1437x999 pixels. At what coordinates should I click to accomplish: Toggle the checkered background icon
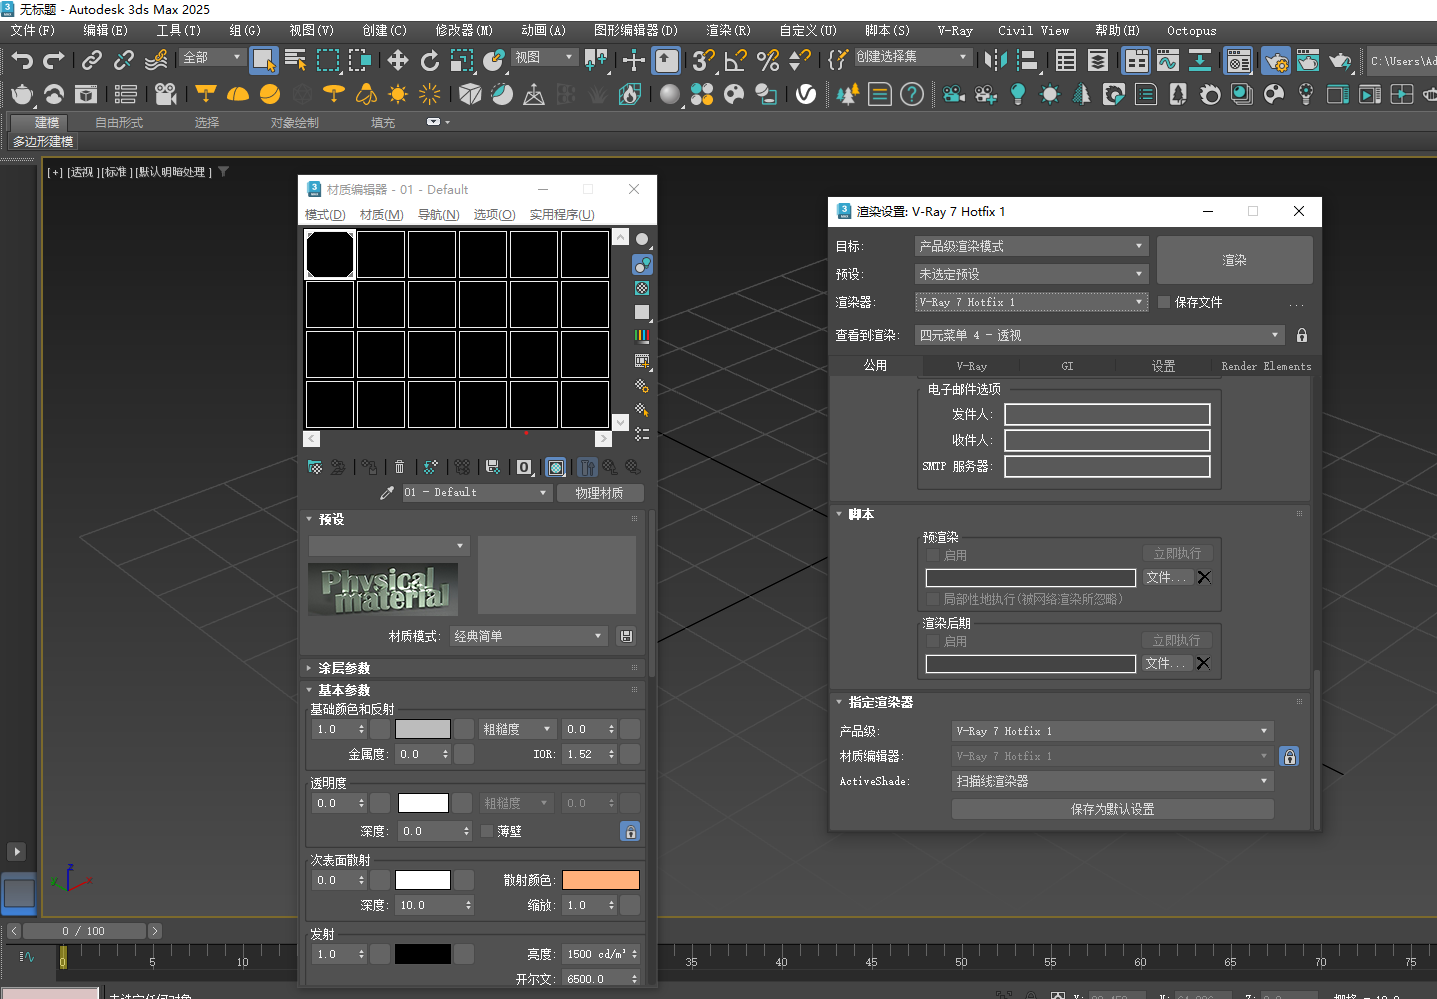pyautogui.click(x=642, y=288)
